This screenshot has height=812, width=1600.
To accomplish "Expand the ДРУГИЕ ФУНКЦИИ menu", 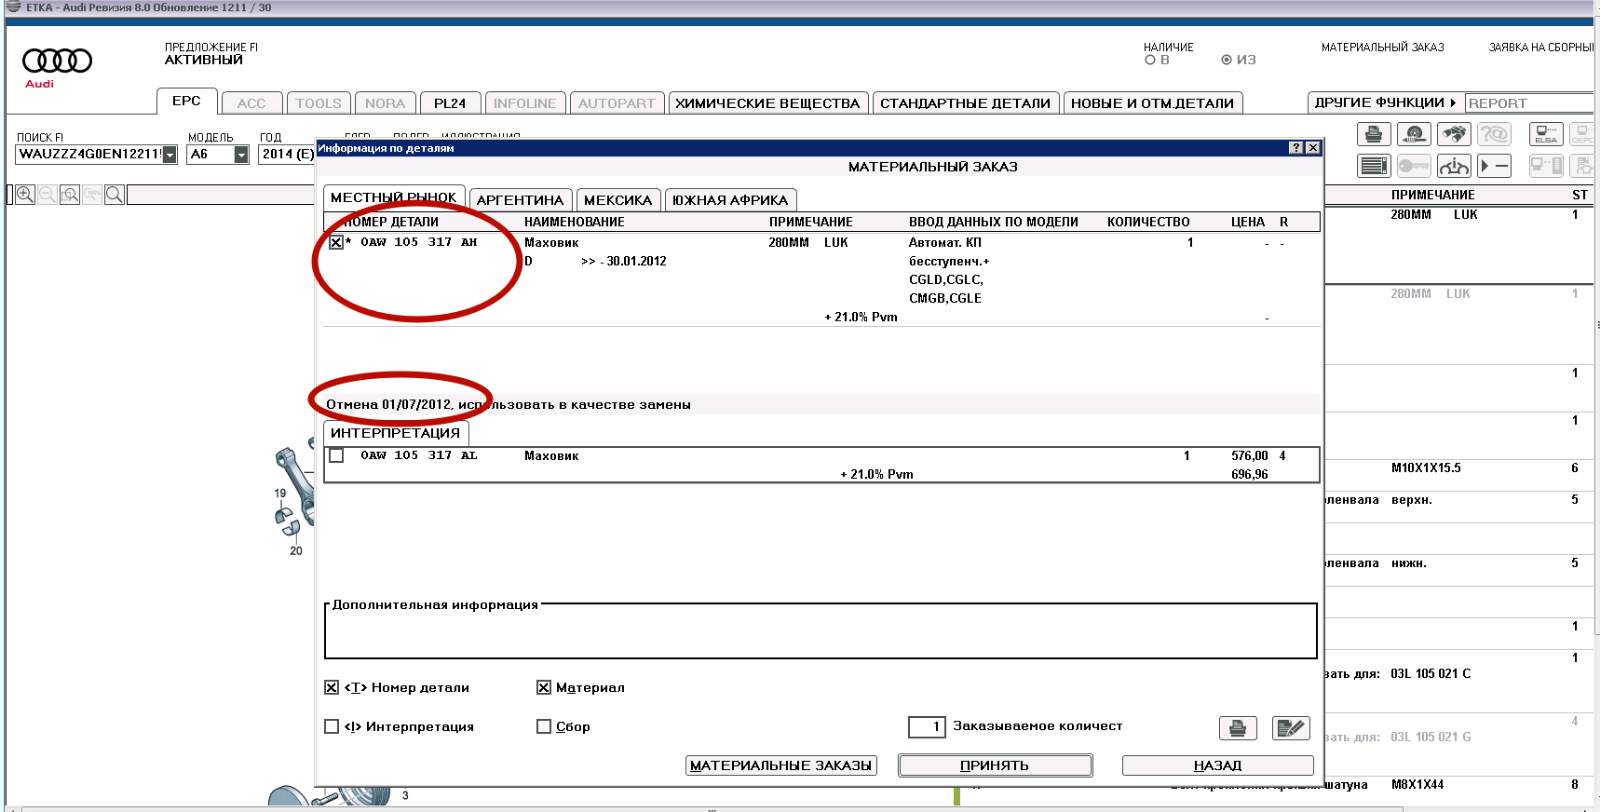I will (1384, 103).
